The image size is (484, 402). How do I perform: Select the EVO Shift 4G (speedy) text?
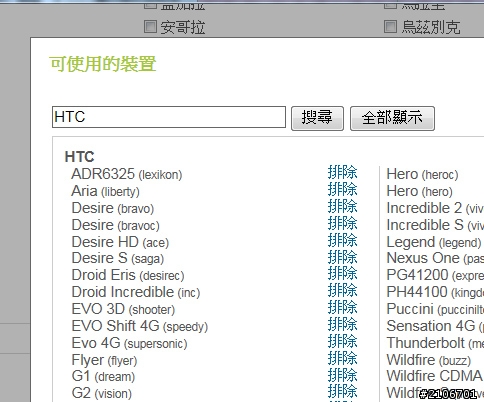click(140, 326)
